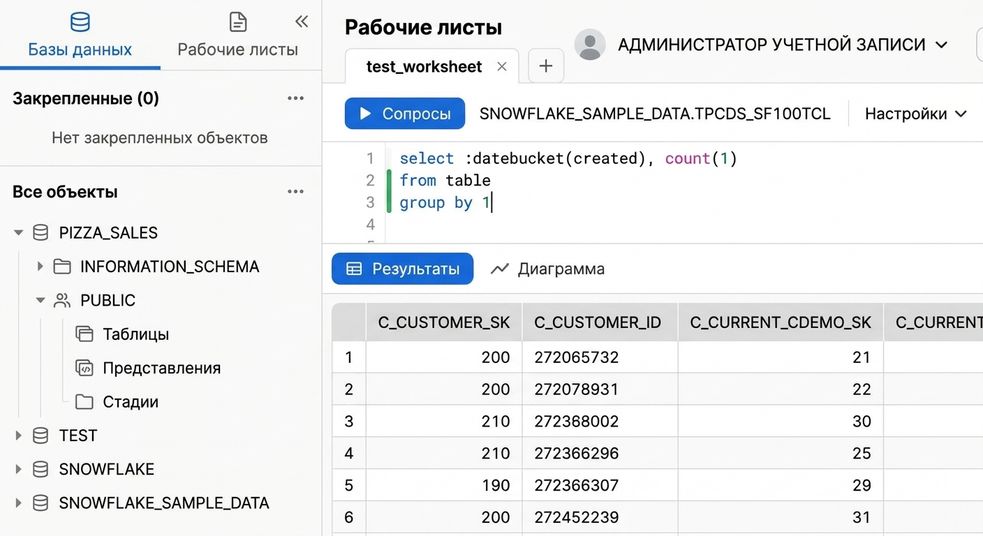
Task: Click the Рабочие листы page heading
Action: (x=423, y=28)
